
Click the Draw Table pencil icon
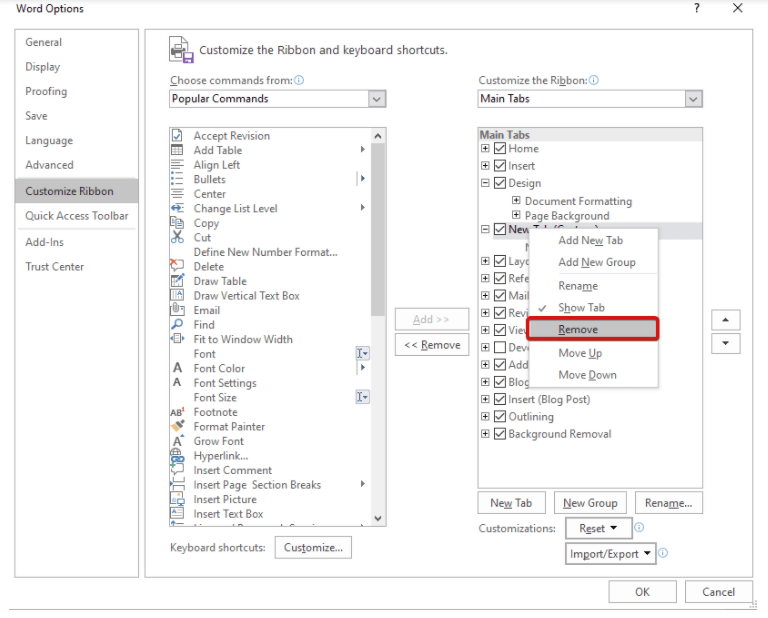point(177,281)
